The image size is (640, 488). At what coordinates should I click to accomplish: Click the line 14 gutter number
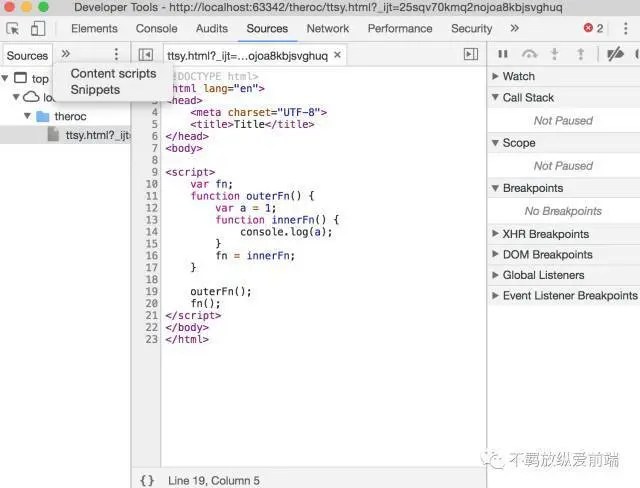coord(151,232)
